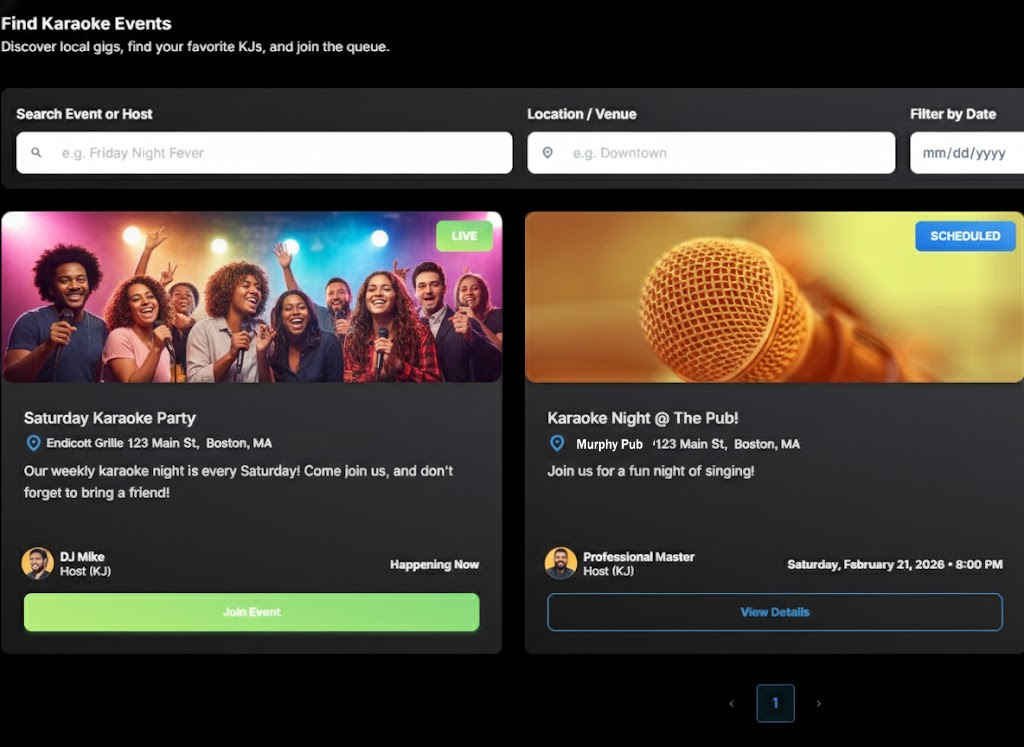Join the Saturday Karaoke Party event
Screen dimensions: 1024x747
tap(251, 612)
